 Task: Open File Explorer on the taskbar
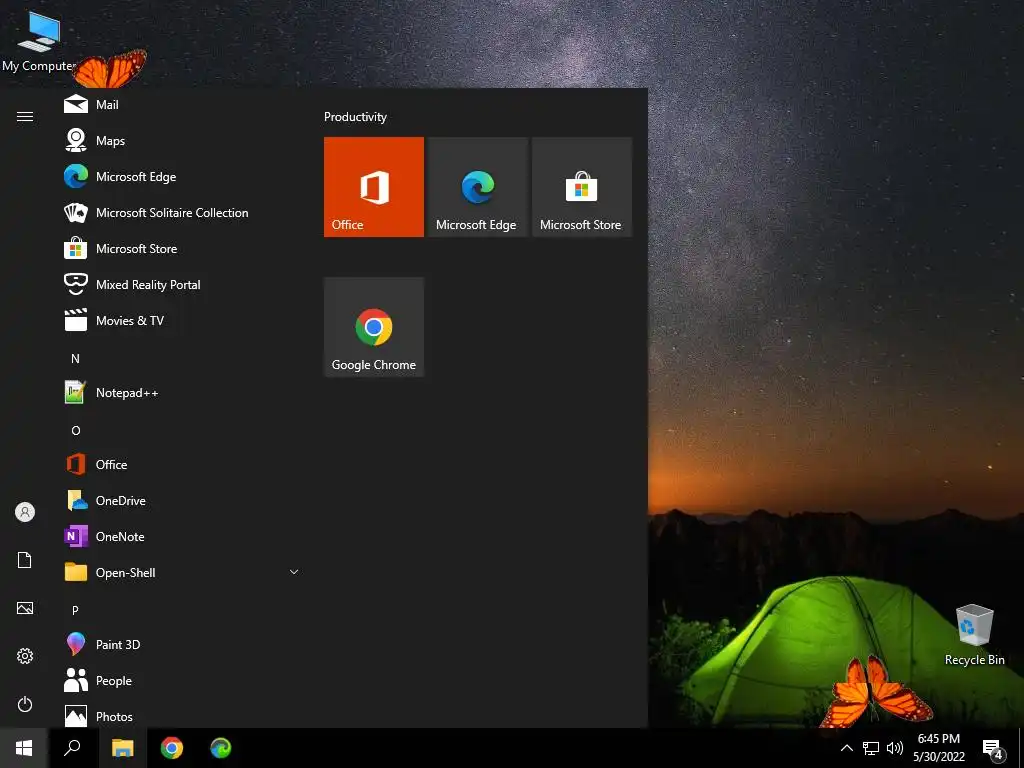[x=122, y=748]
